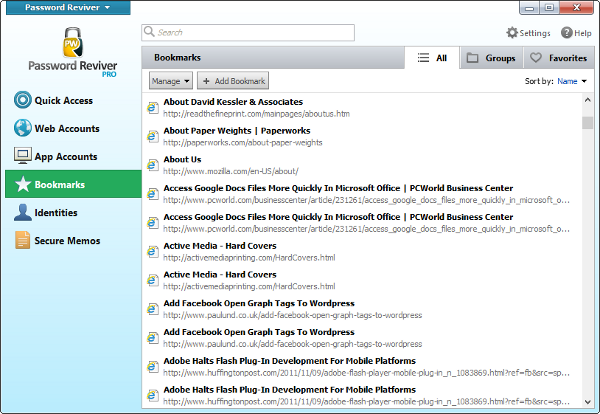Select the About Paper Weights | Paperworks title
600x414 pixels.
[237, 130]
